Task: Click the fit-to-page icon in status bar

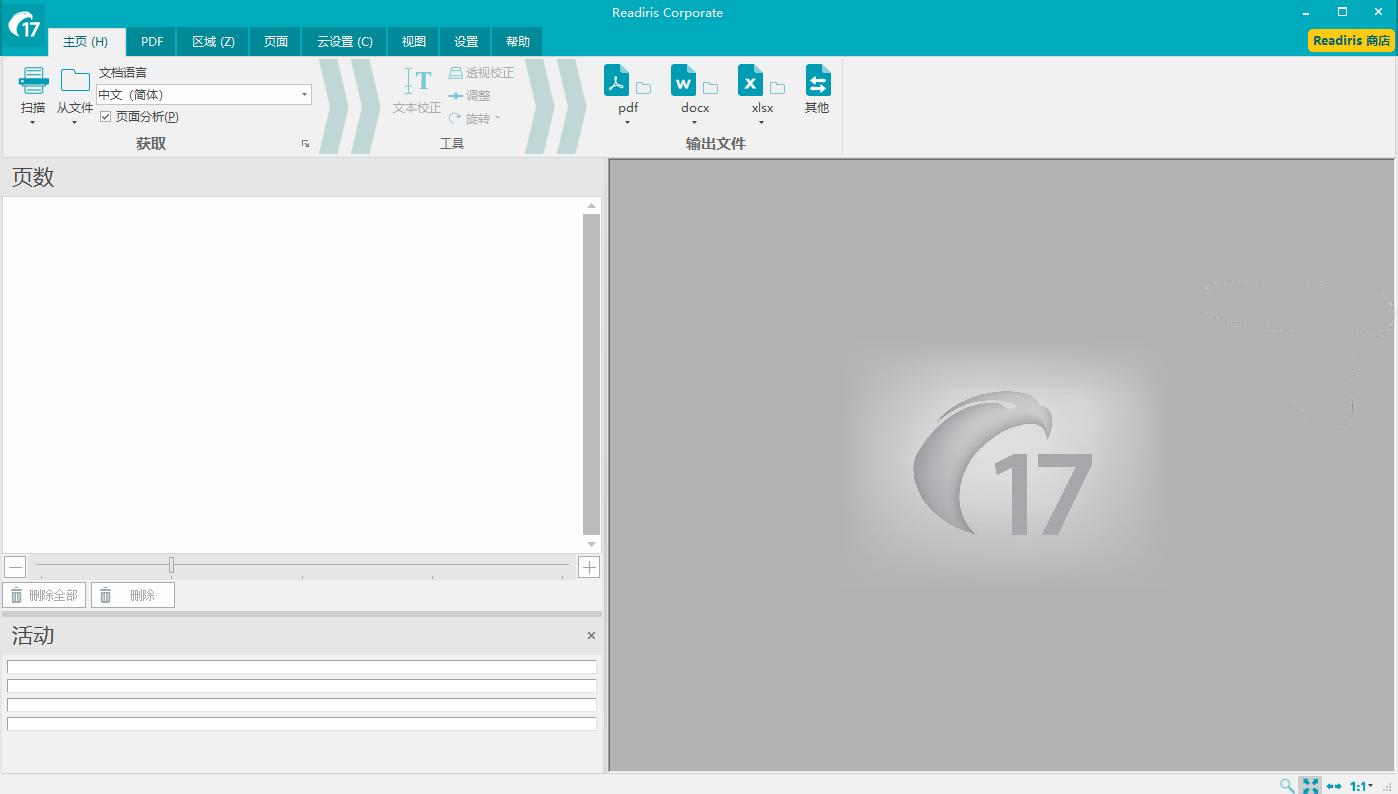Action: click(1310, 786)
